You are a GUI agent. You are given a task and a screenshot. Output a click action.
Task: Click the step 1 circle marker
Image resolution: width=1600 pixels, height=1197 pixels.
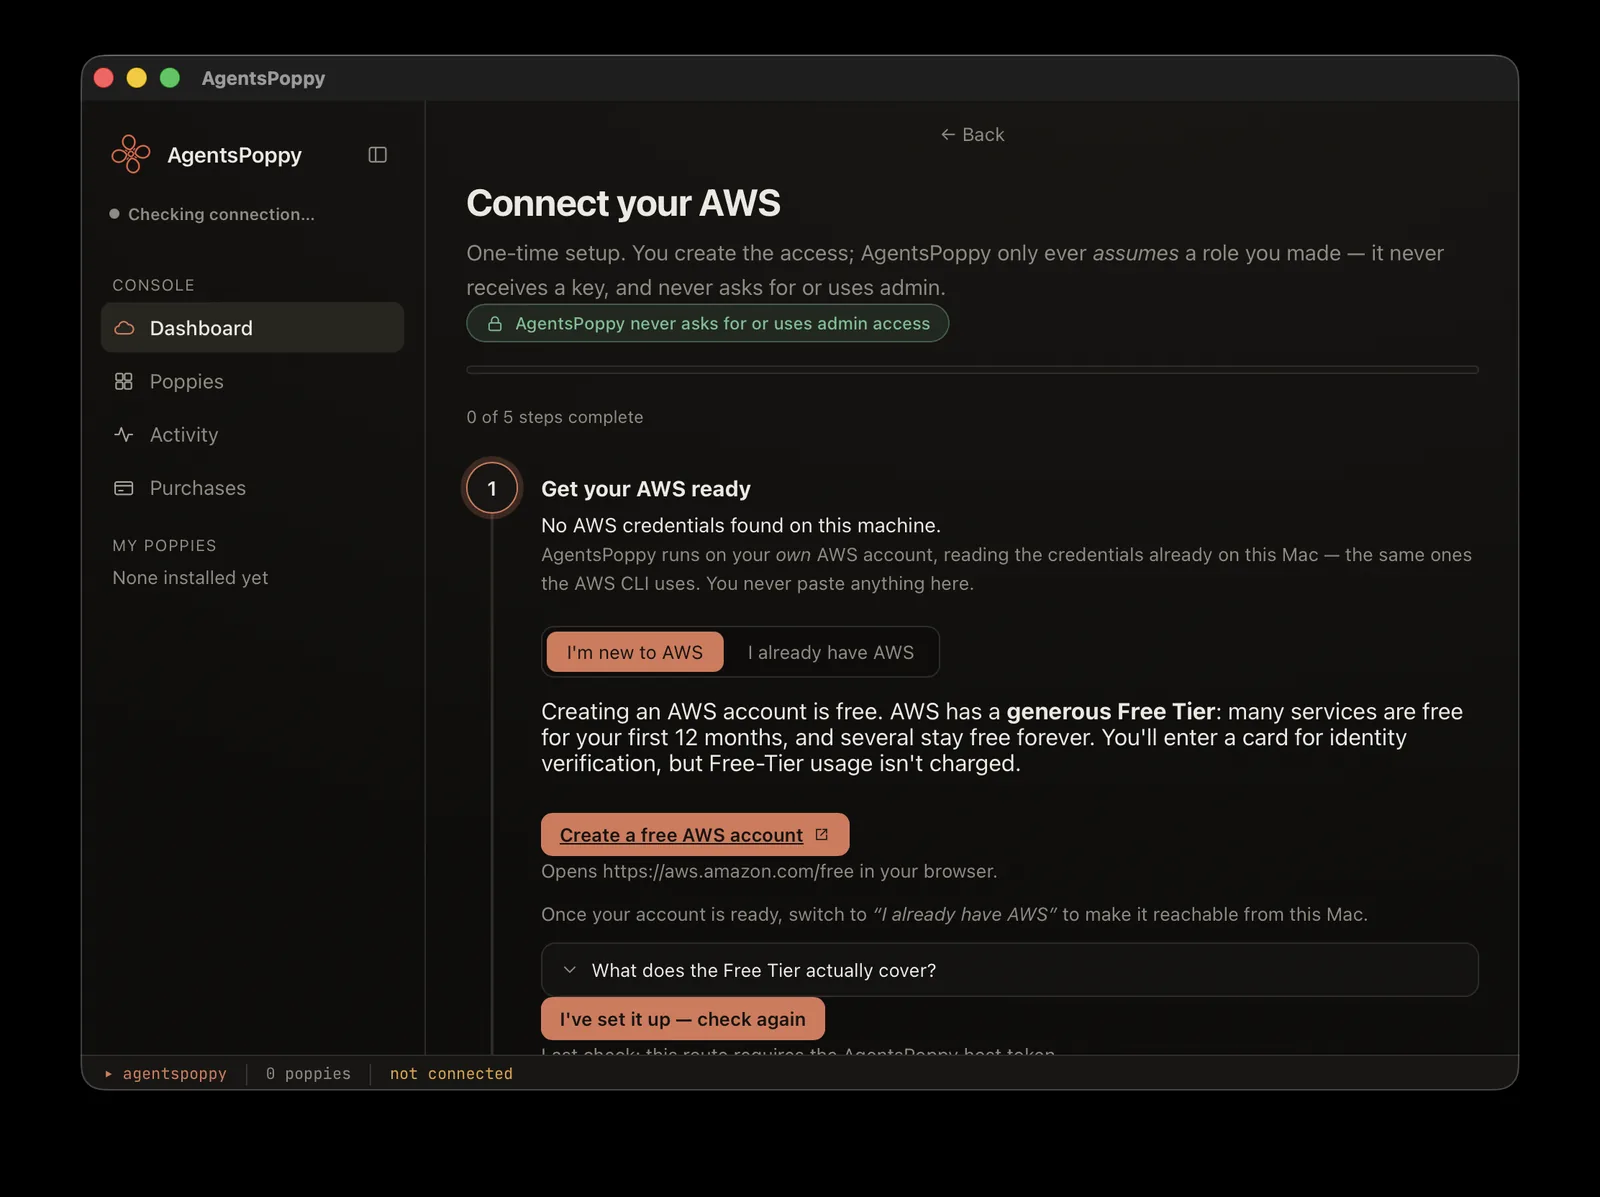coord(492,488)
